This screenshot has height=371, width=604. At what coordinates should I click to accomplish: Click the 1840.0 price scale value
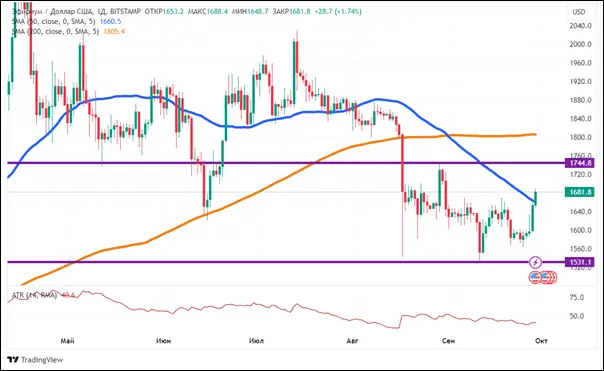(581, 119)
